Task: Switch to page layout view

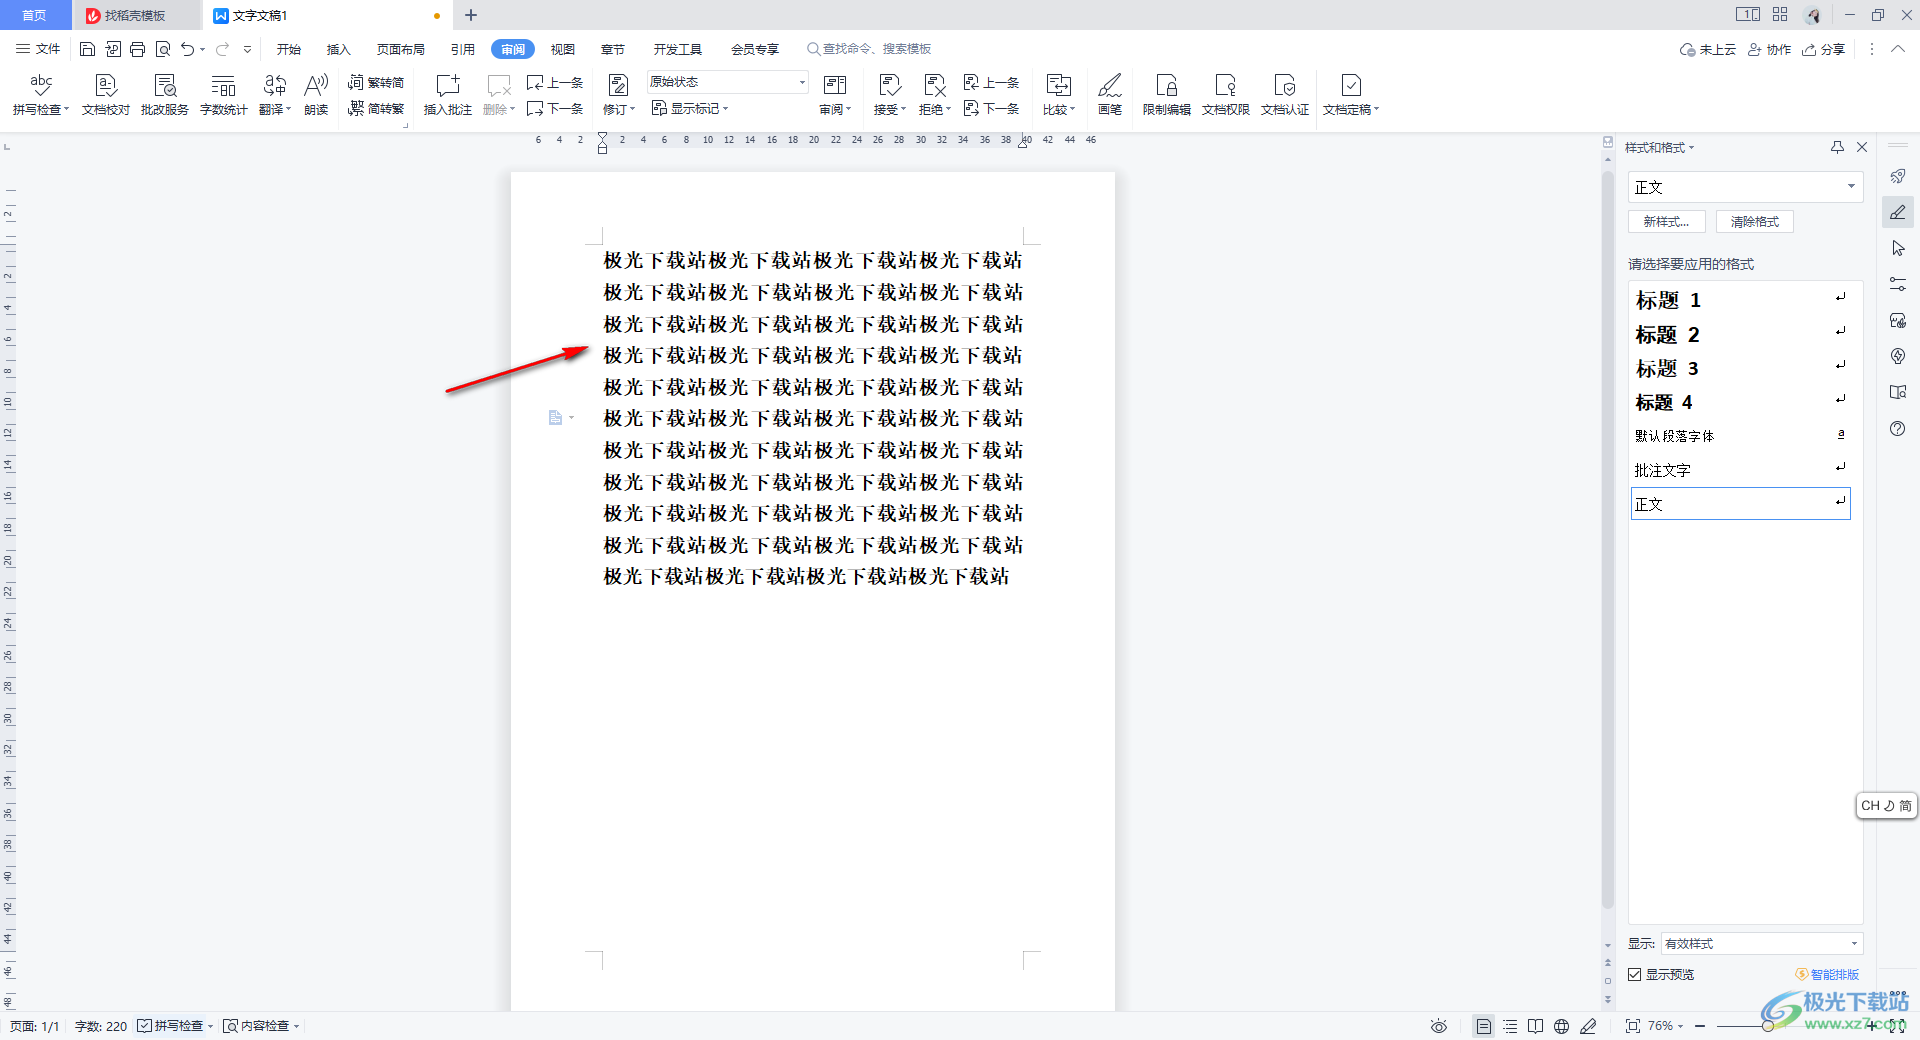Action: (1484, 1026)
